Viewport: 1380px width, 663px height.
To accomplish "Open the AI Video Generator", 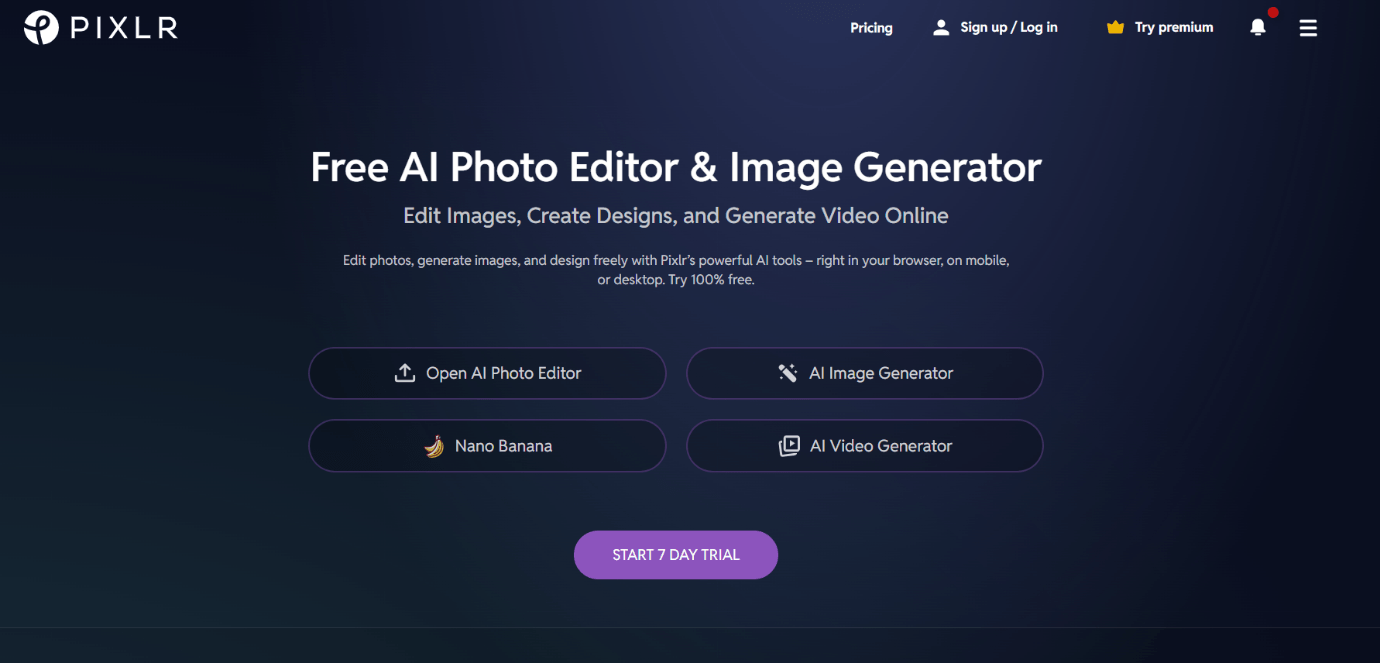I will click(864, 446).
